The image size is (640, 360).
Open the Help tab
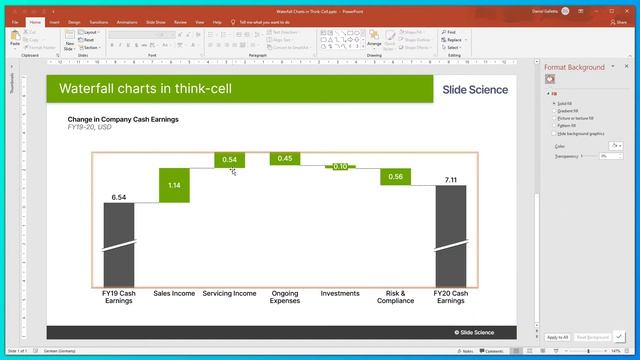[x=217, y=22]
